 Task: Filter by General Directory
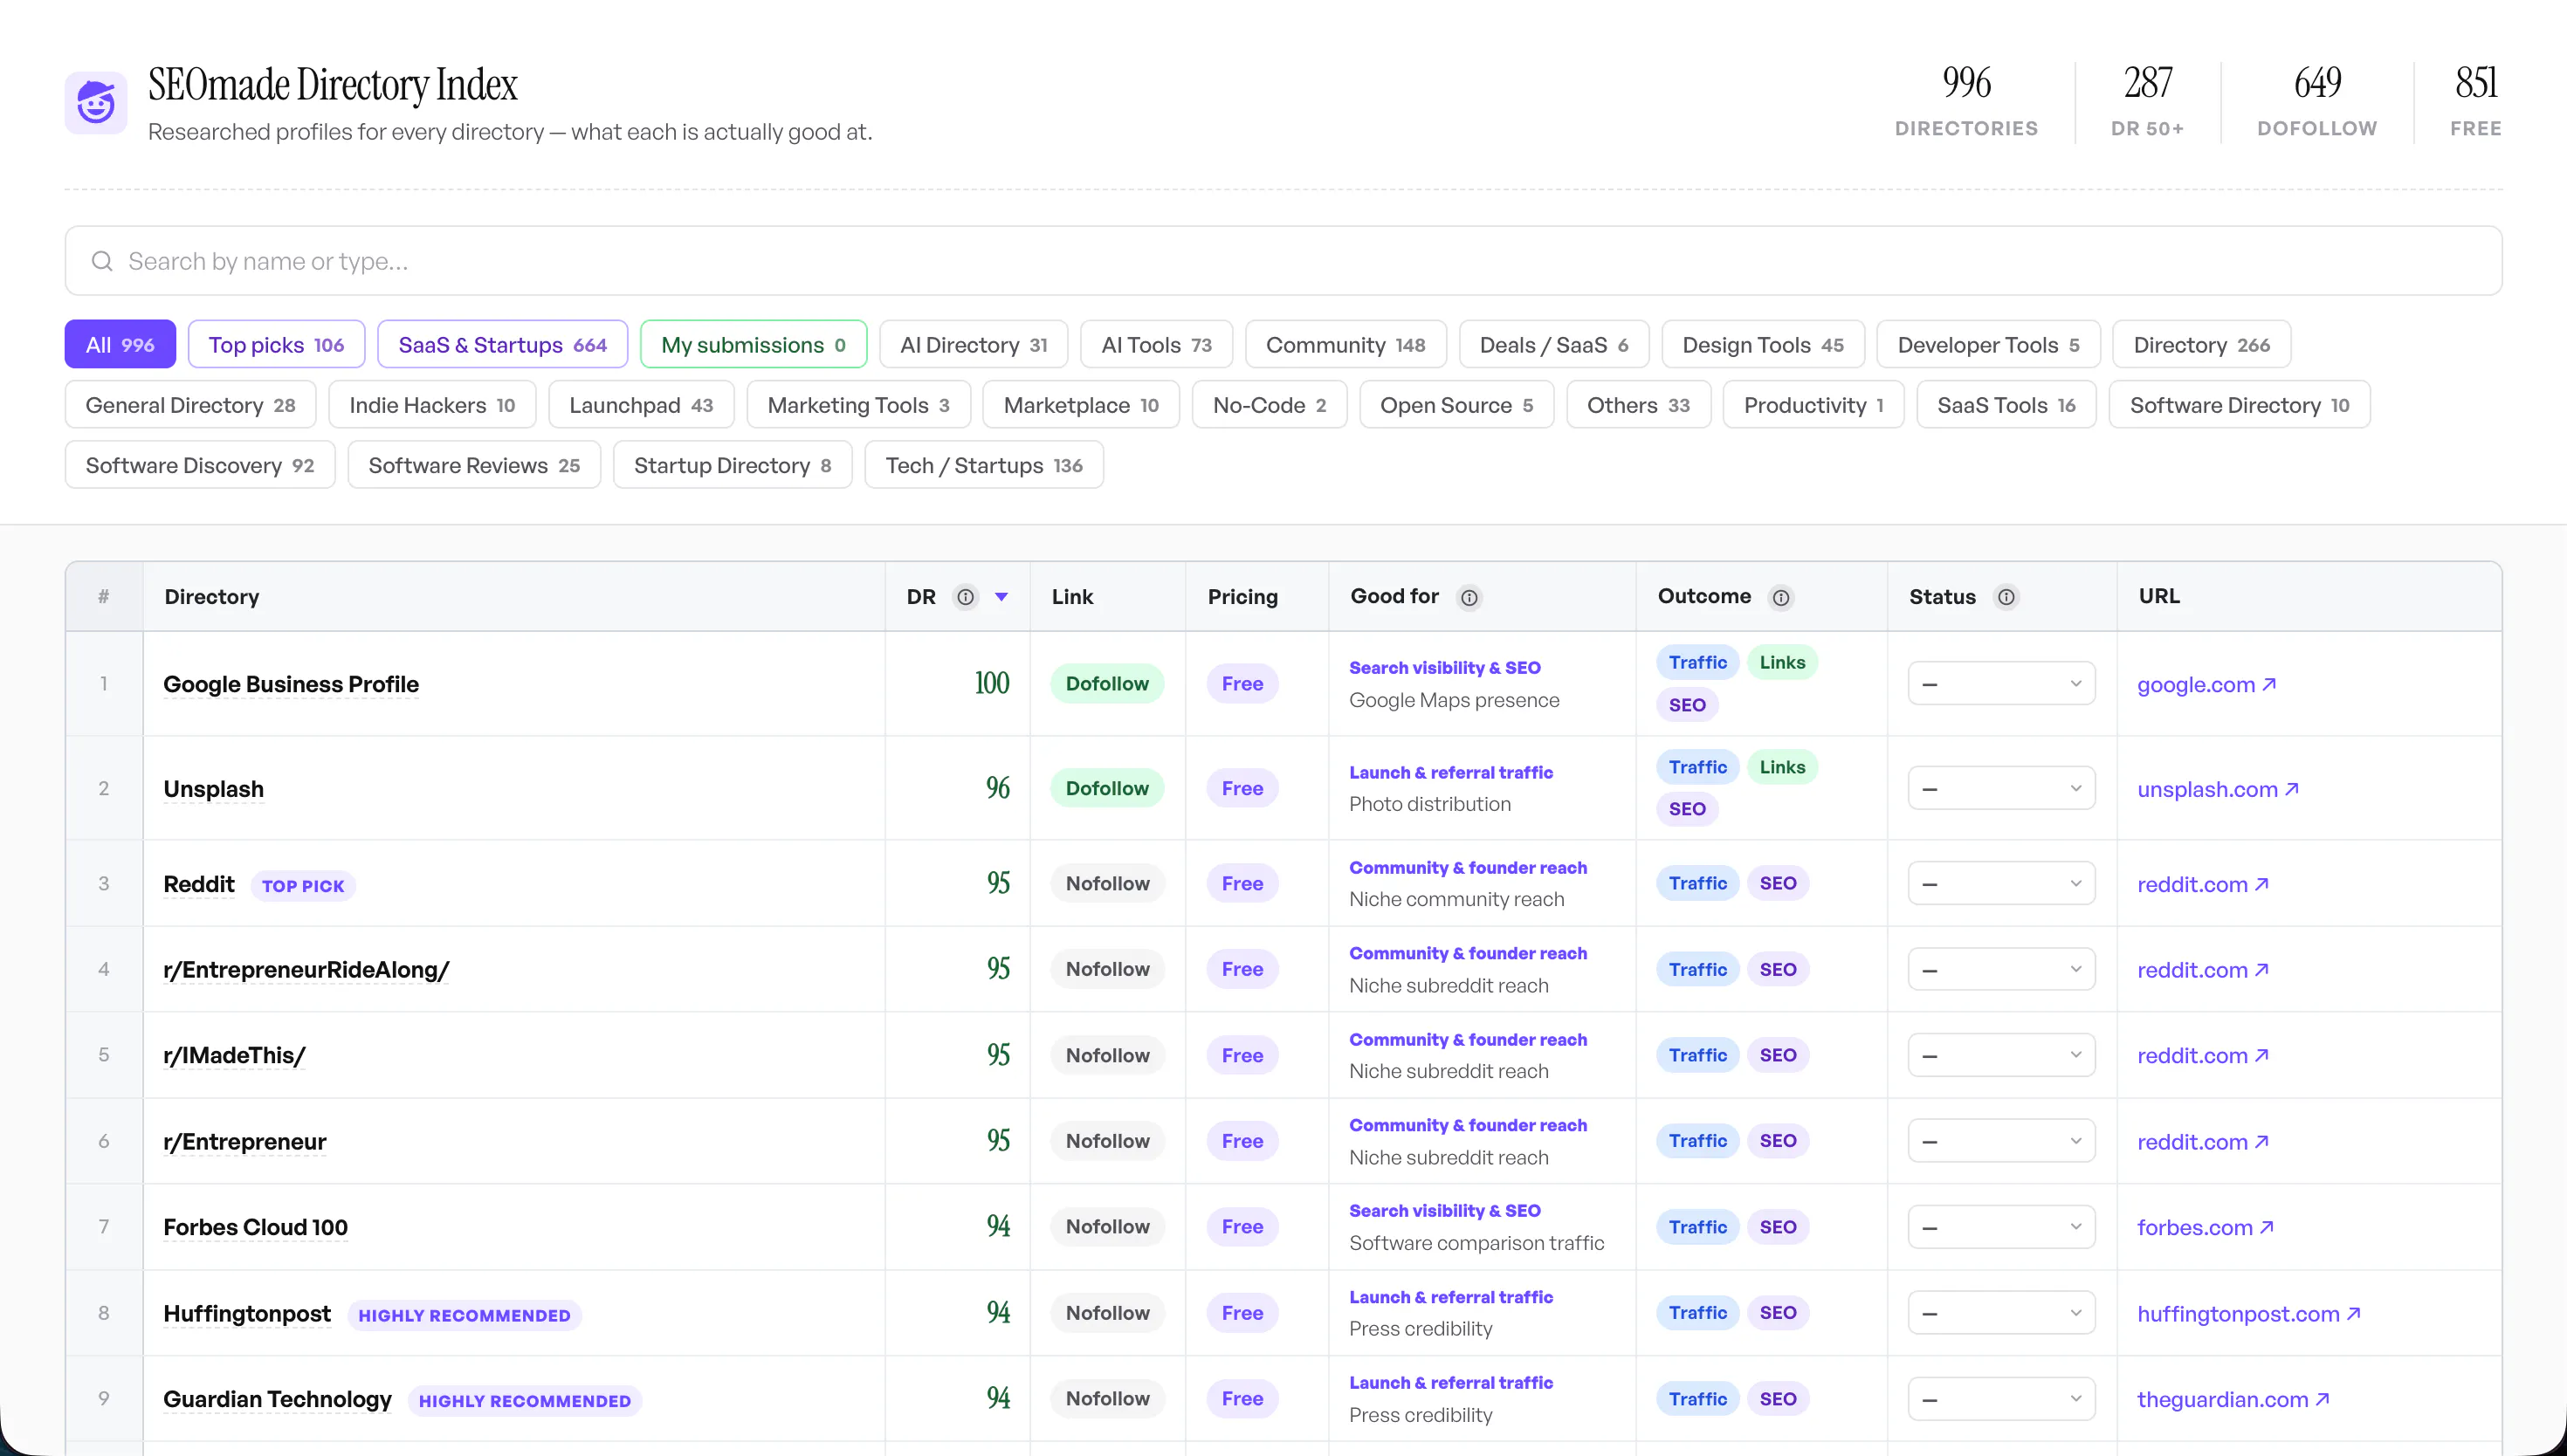[190, 405]
